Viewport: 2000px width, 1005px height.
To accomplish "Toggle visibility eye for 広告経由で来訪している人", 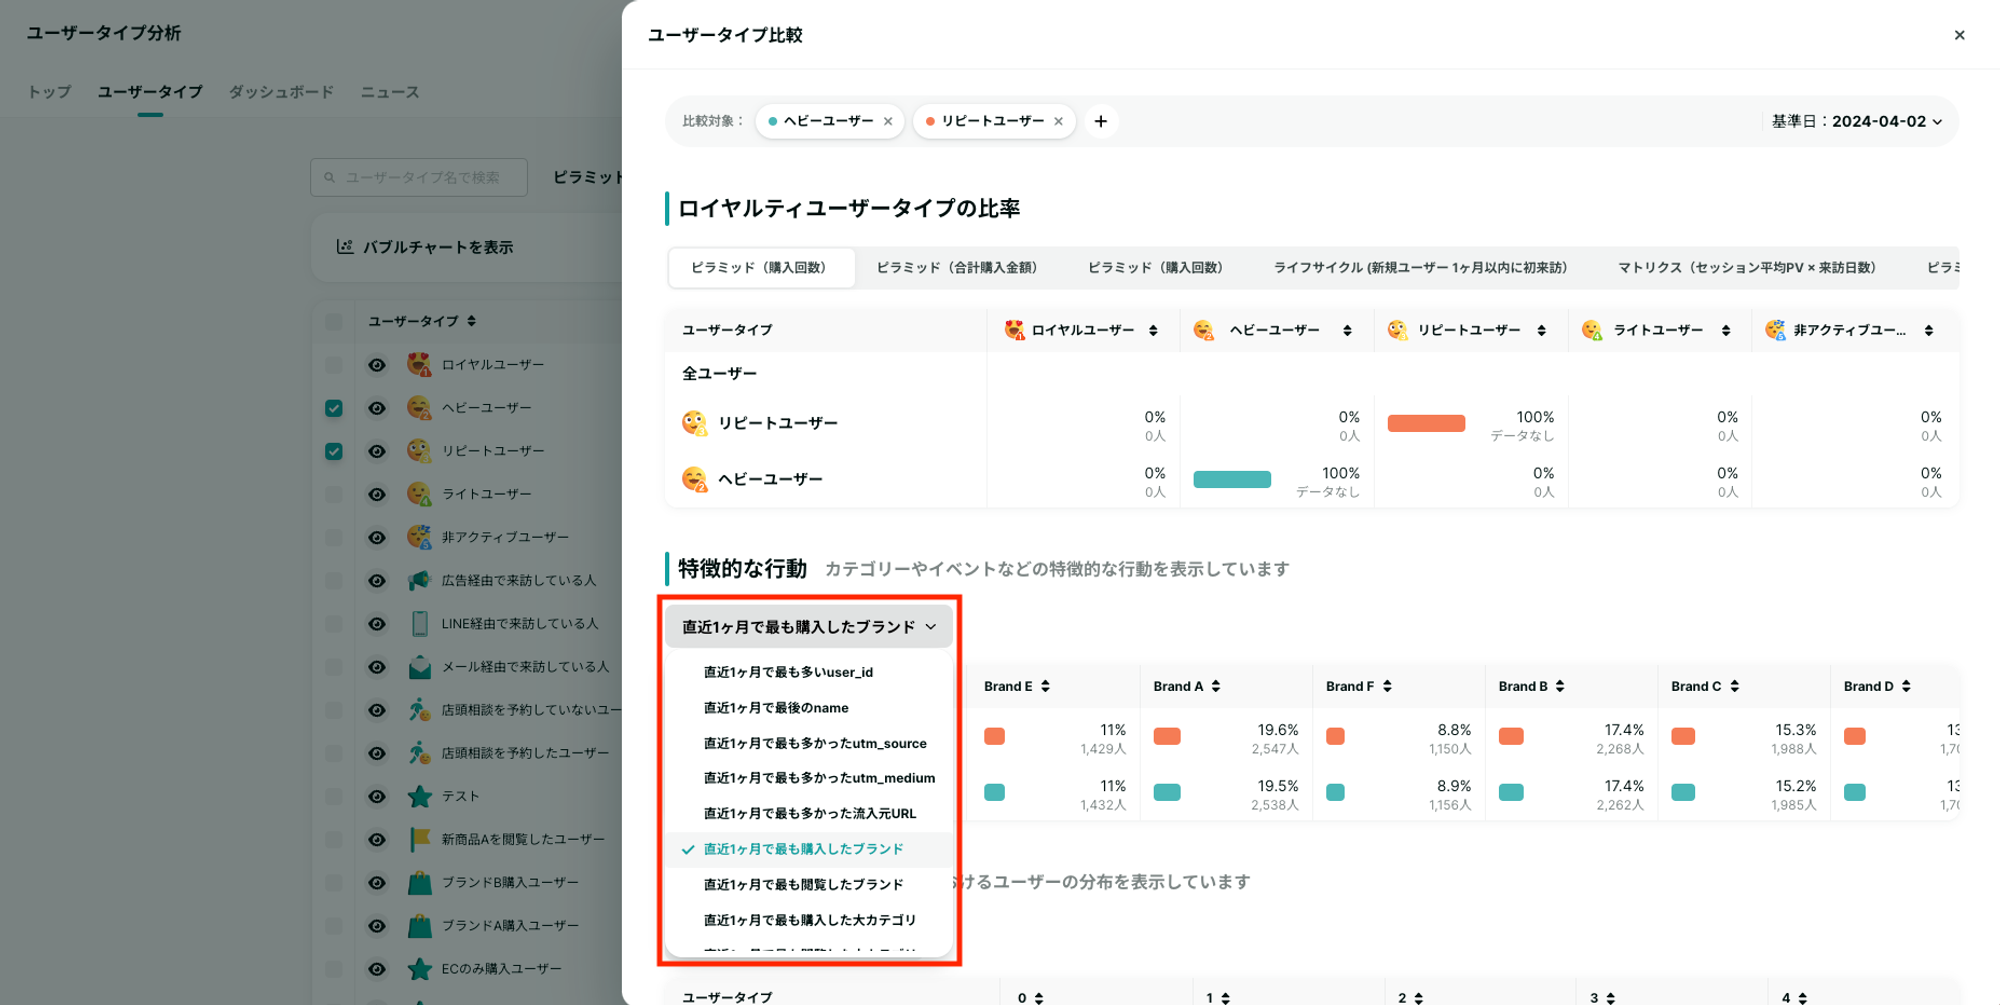I will pos(377,581).
